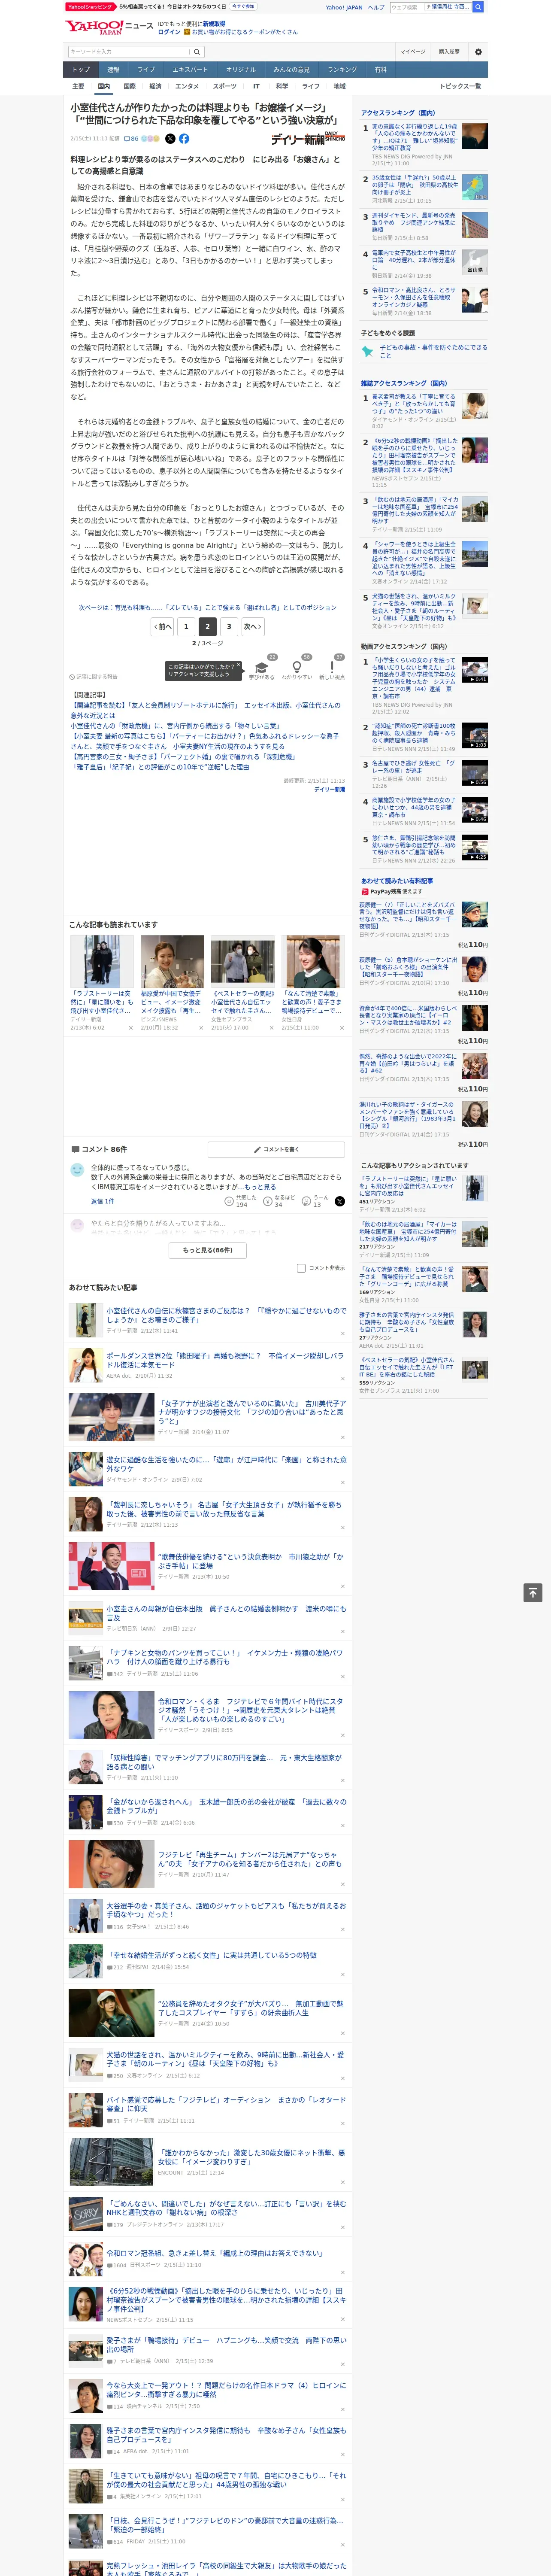Image resolution: width=551 pixels, height=2576 pixels.
Task: Click the 86 comment count icon near date
Action: (130, 139)
